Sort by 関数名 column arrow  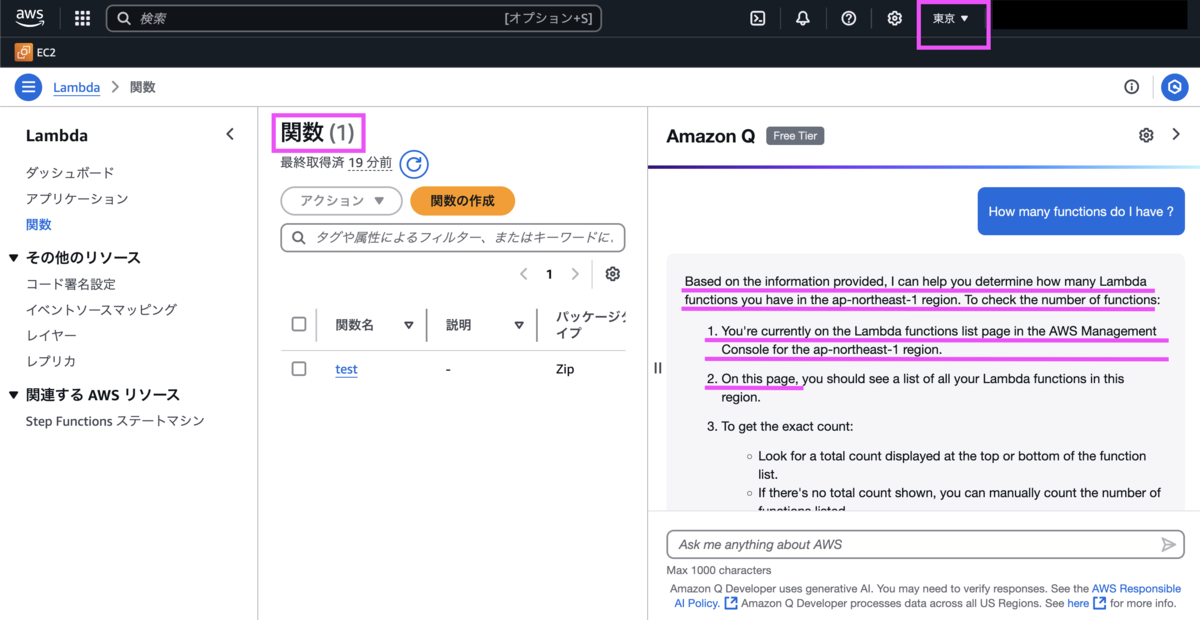(x=409, y=325)
